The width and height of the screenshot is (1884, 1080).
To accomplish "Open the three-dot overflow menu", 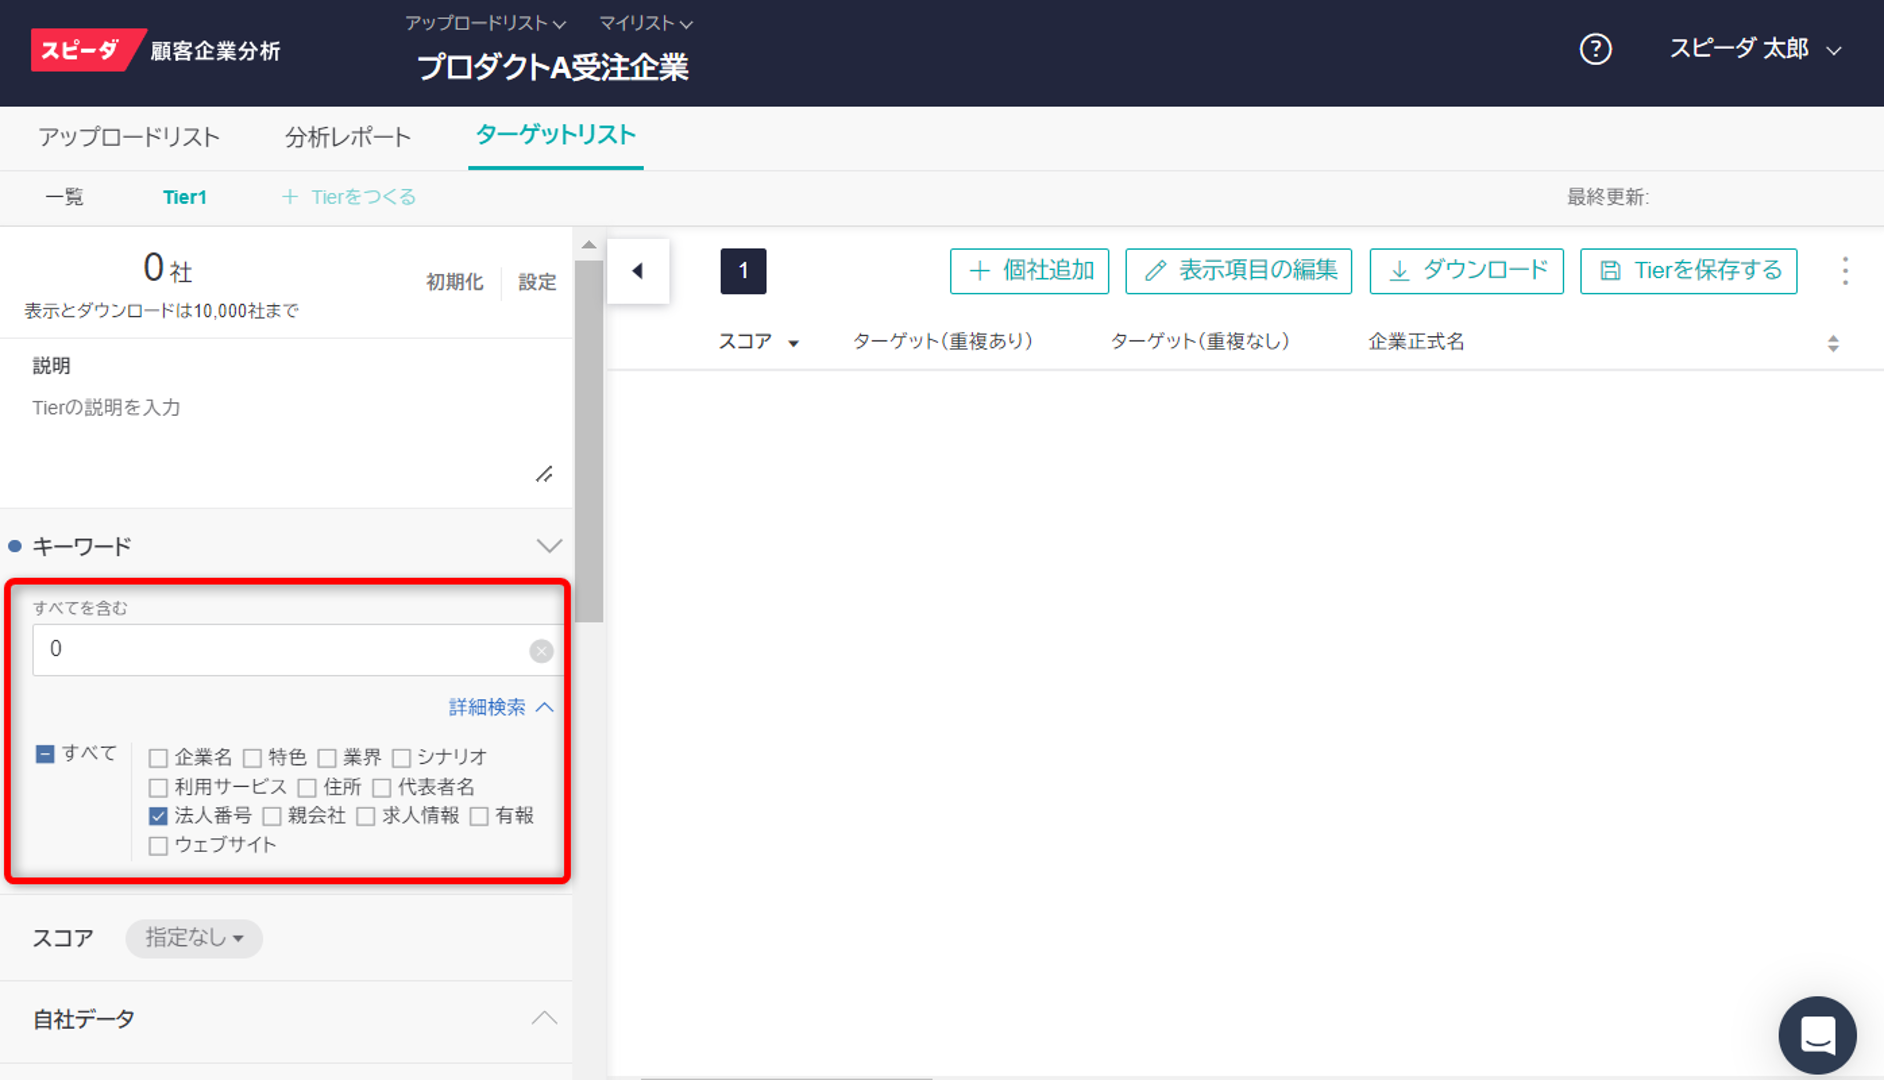I will [x=1845, y=271].
